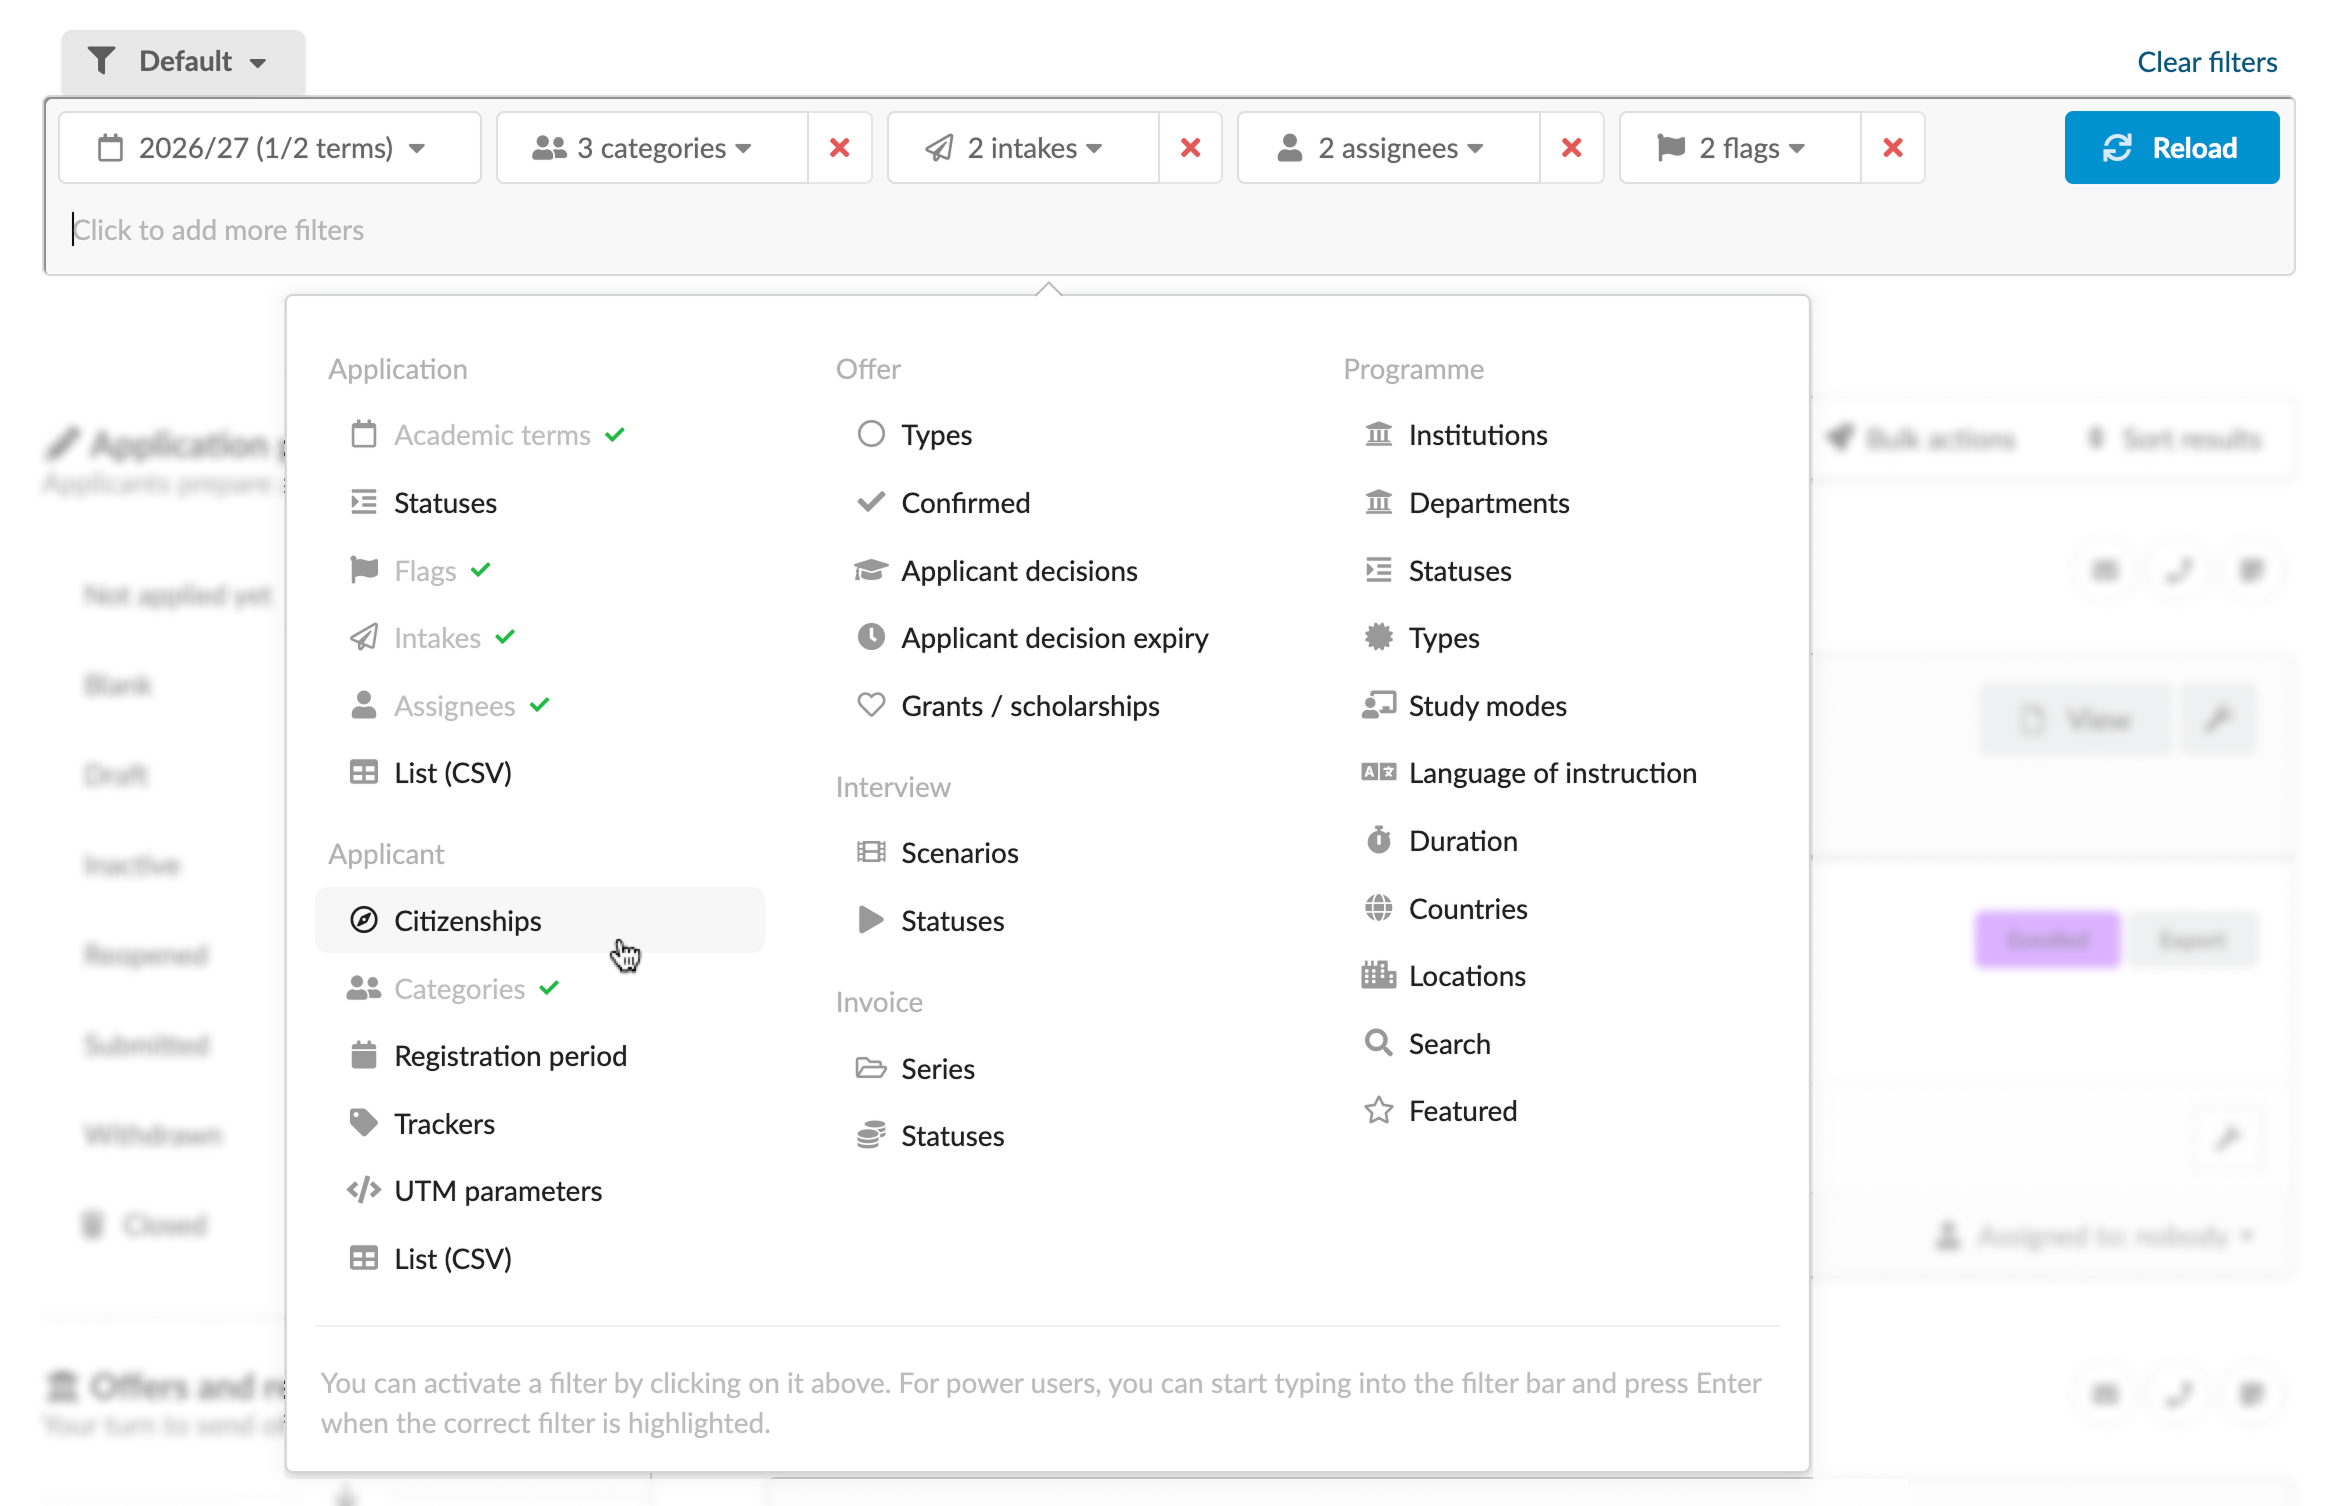
Task: Click the Applicant decisions graduation cap icon
Action: coord(871,570)
